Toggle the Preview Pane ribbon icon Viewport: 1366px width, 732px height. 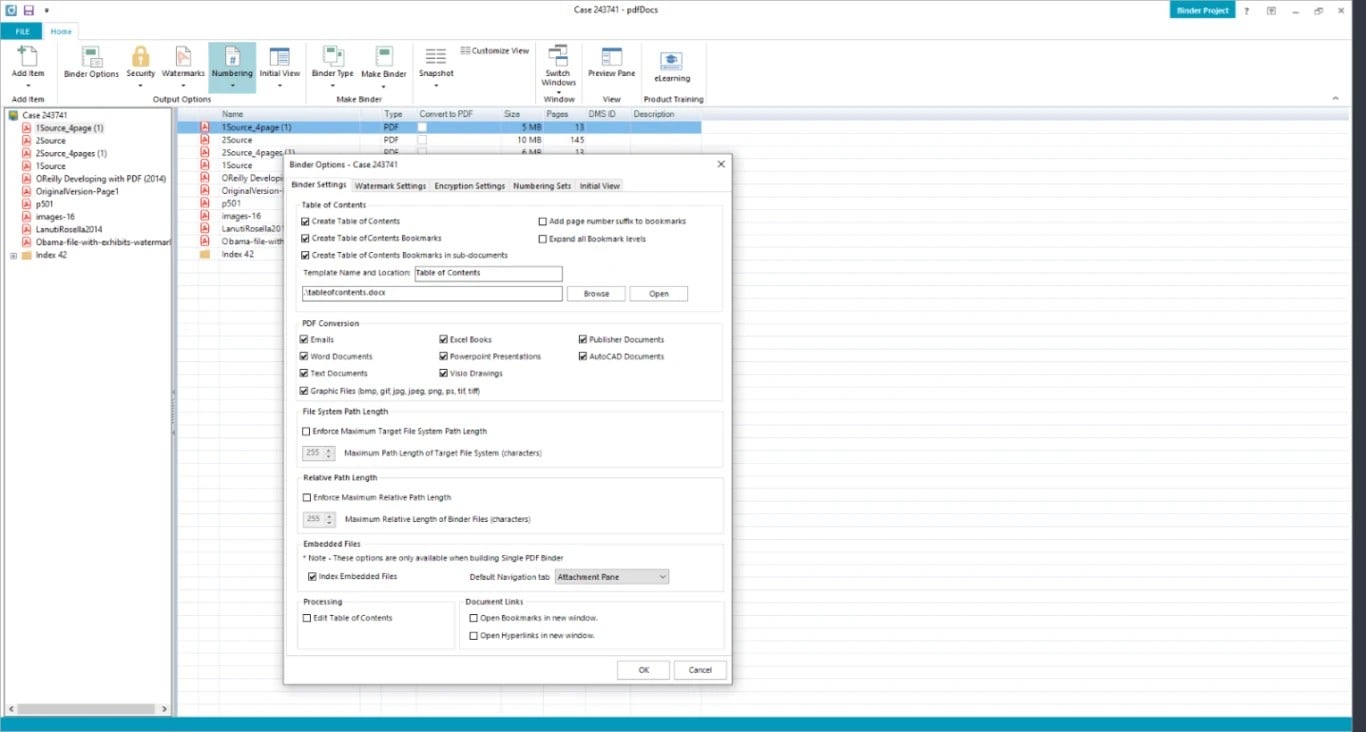click(x=611, y=56)
